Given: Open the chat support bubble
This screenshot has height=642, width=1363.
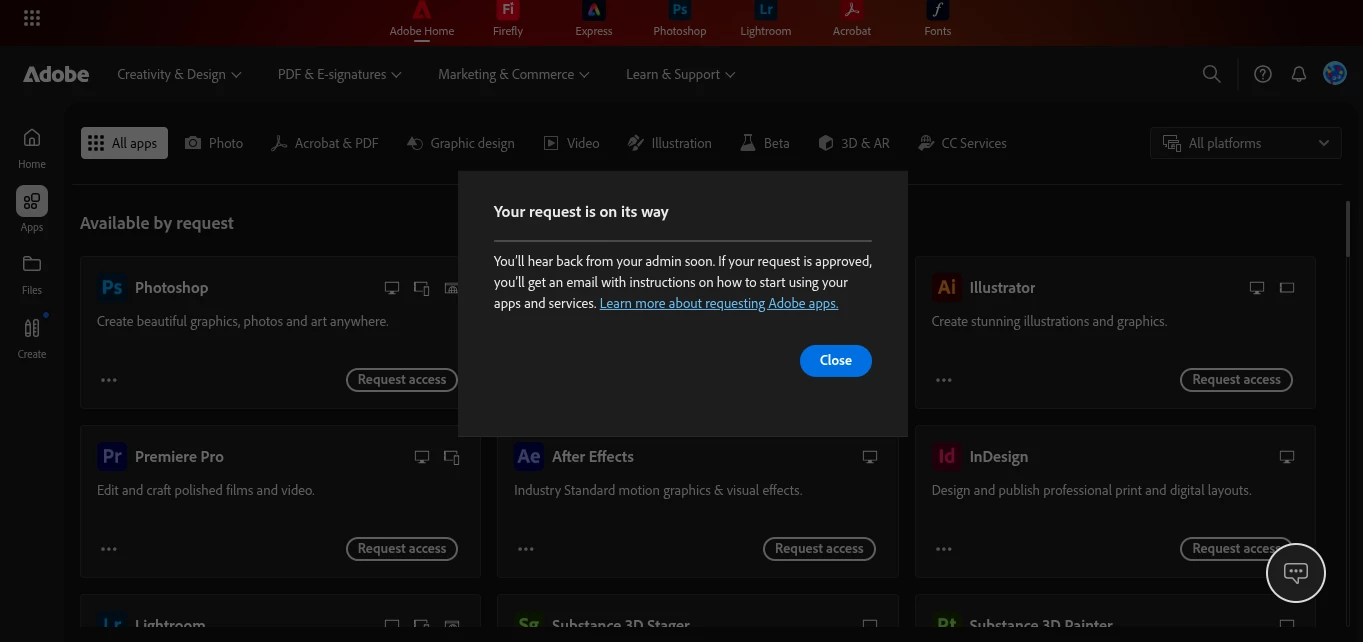Looking at the screenshot, I should (x=1296, y=573).
